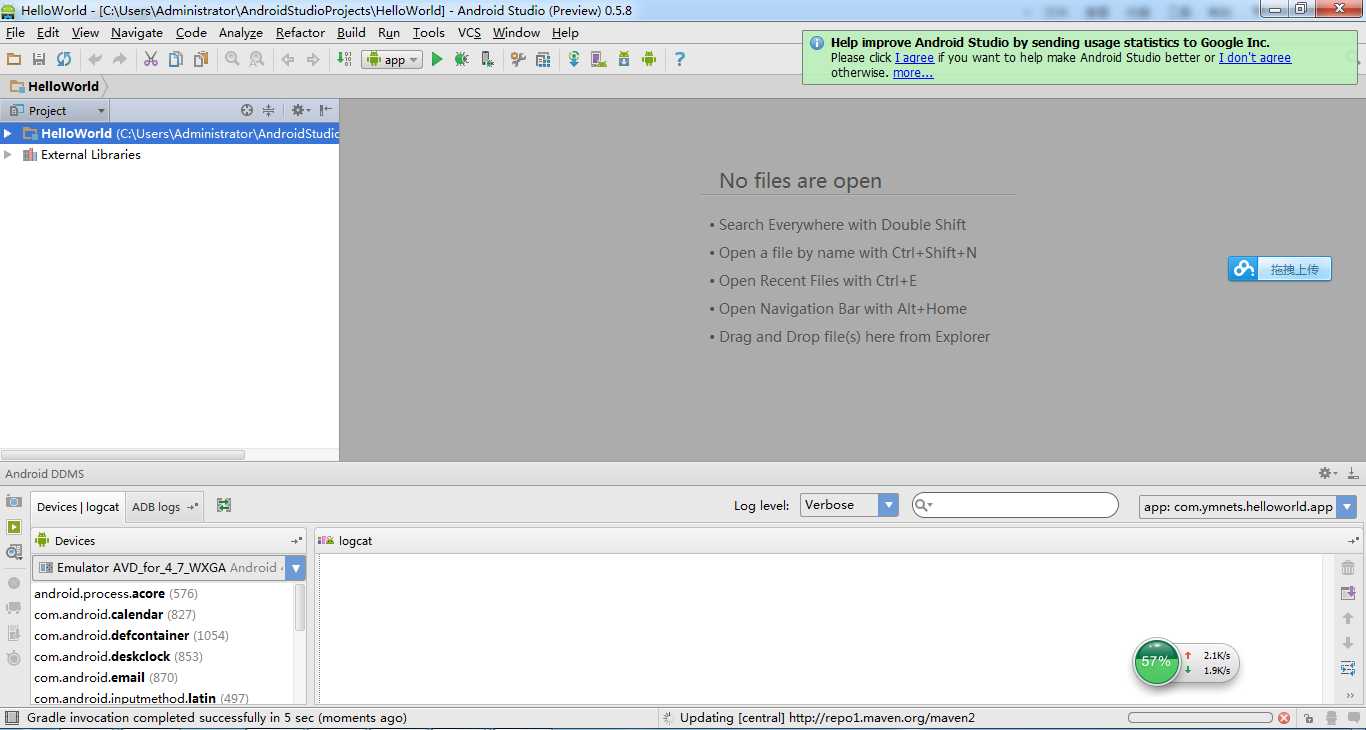Click the Cut scissors icon
The image size is (1366, 730).
coord(151,60)
